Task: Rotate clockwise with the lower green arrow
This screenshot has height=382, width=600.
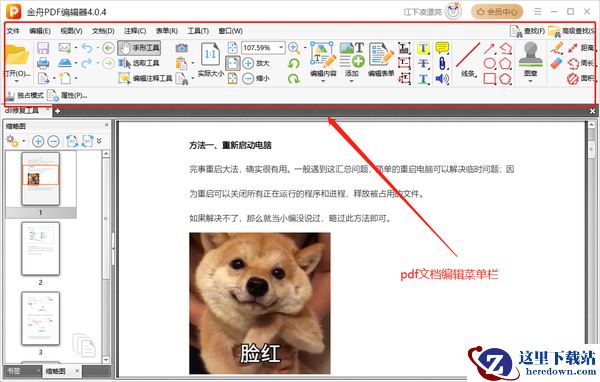Action: (293, 79)
